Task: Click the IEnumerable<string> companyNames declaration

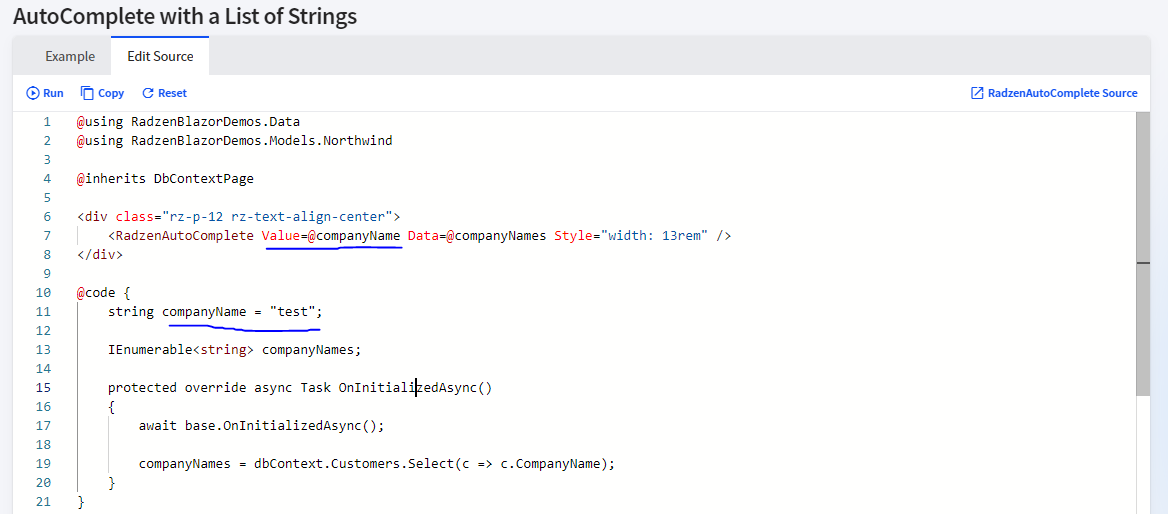Action: click(234, 349)
